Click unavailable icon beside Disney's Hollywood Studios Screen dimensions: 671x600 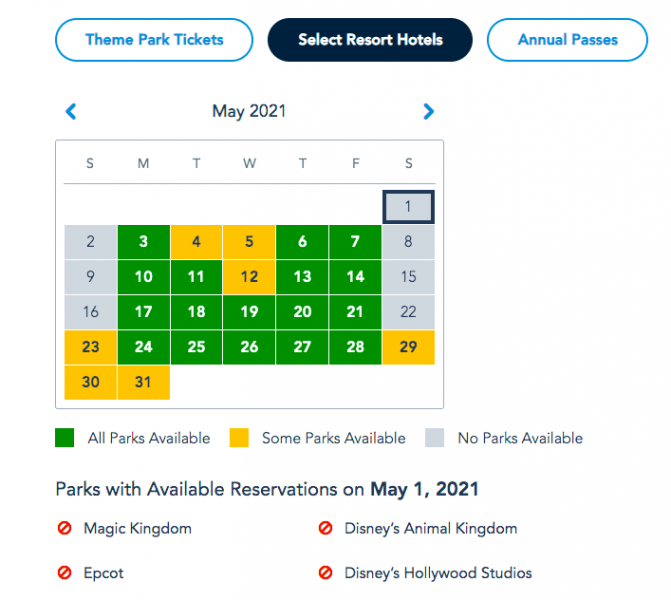325,573
